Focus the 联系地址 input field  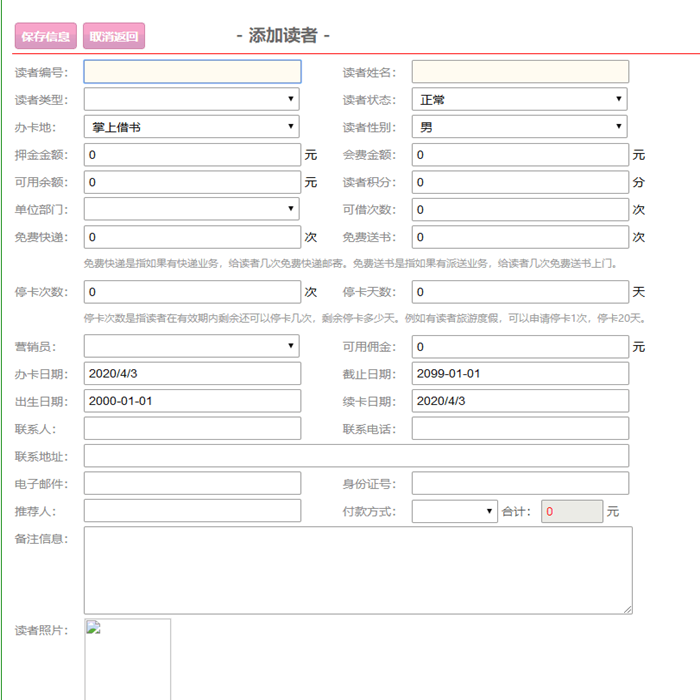click(x=356, y=456)
